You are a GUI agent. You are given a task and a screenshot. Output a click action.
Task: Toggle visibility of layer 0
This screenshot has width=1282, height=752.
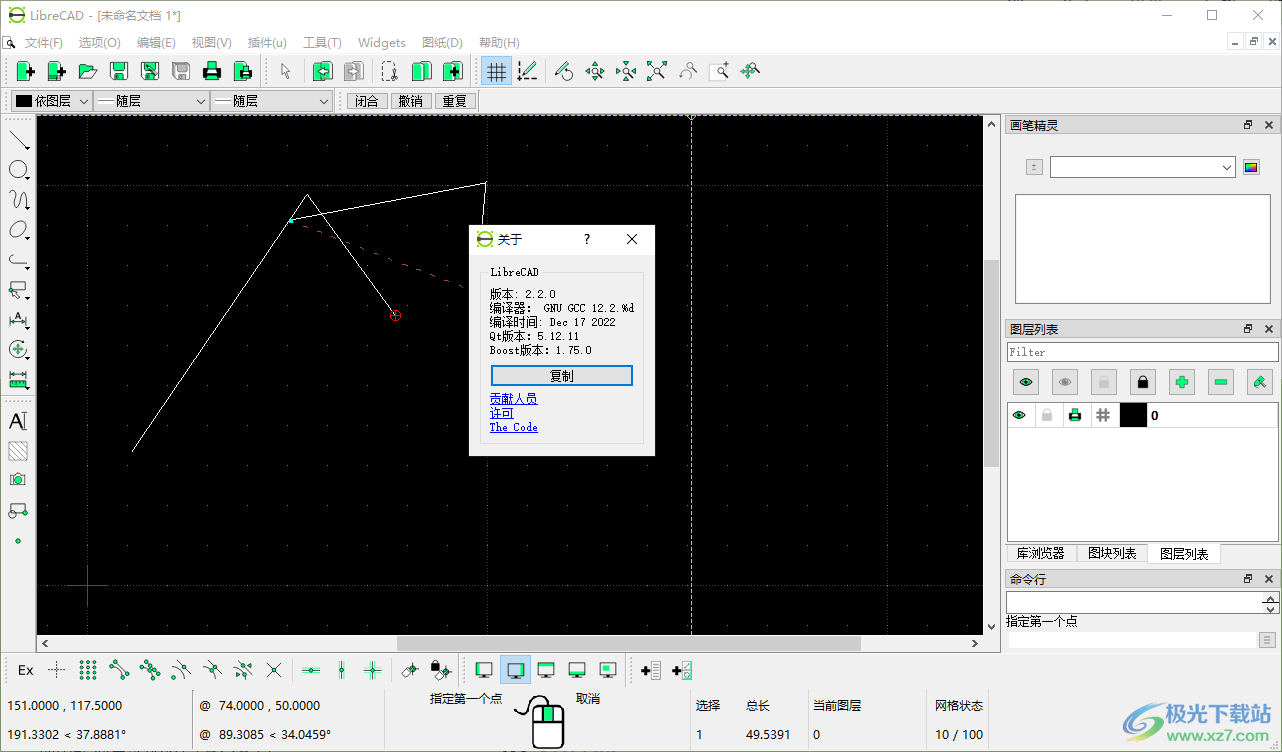click(1020, 415)
